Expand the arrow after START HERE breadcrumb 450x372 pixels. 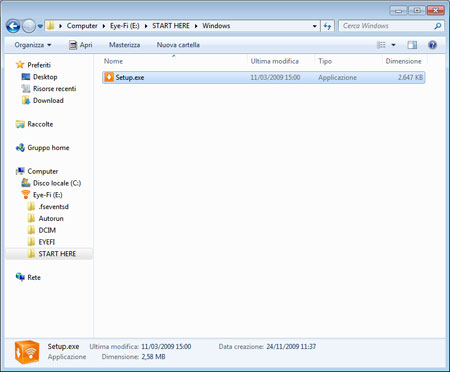[196, 26]
